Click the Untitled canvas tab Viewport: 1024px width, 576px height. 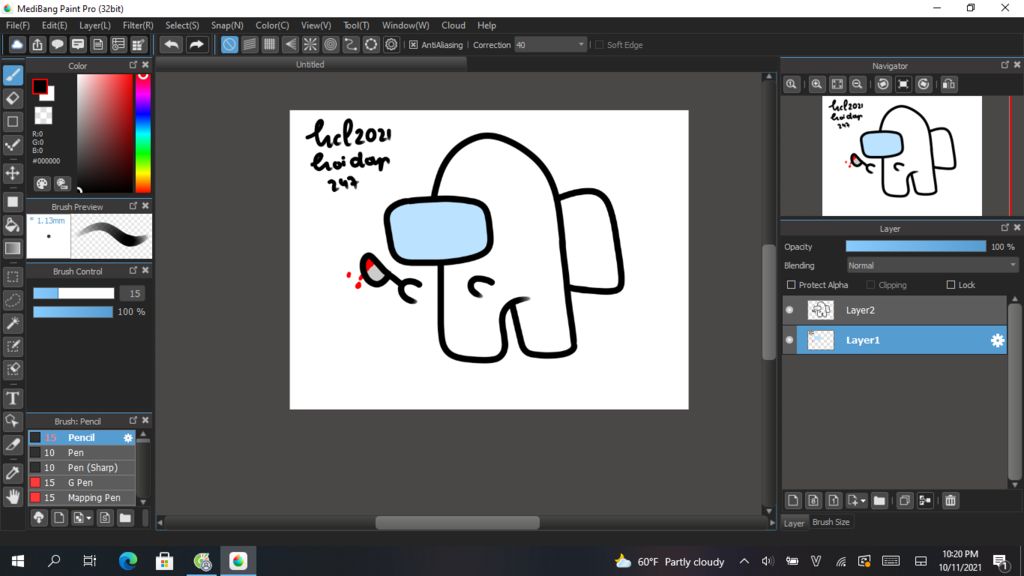pyautogui.click(x=311, y=65)
